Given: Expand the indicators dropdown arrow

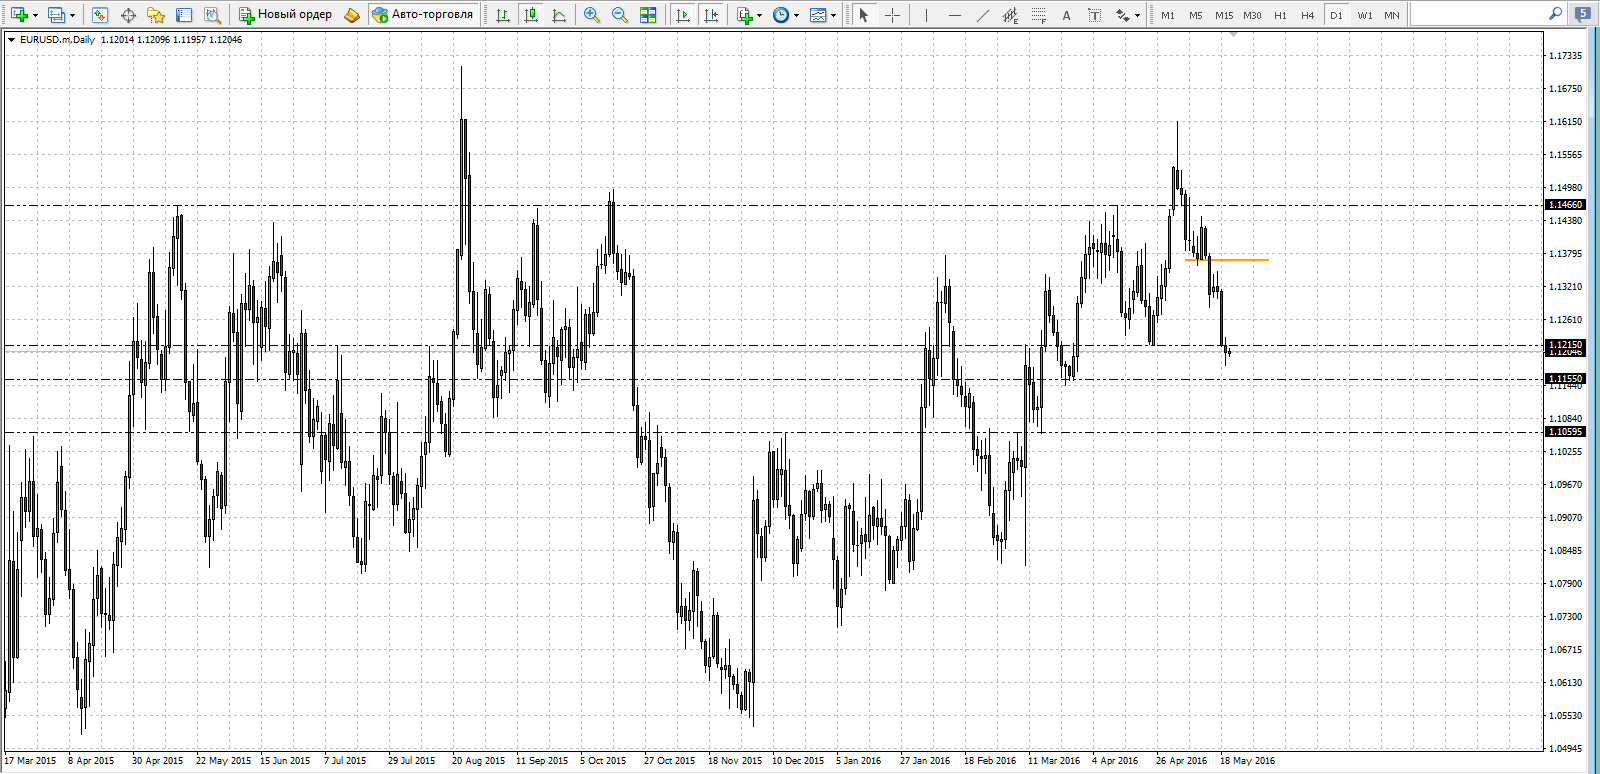Looking at the screenshot, I should [760, 16].
